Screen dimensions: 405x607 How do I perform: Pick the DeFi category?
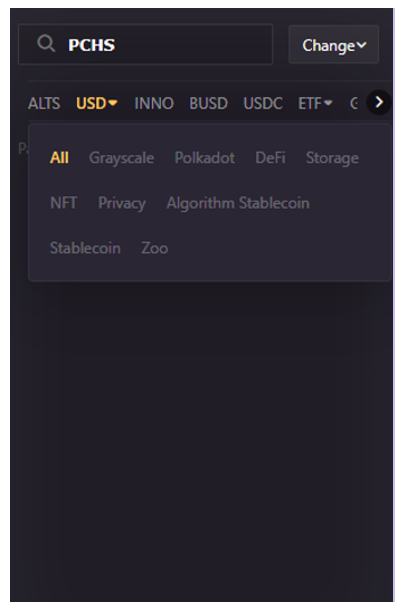click(x=270, y=158)
